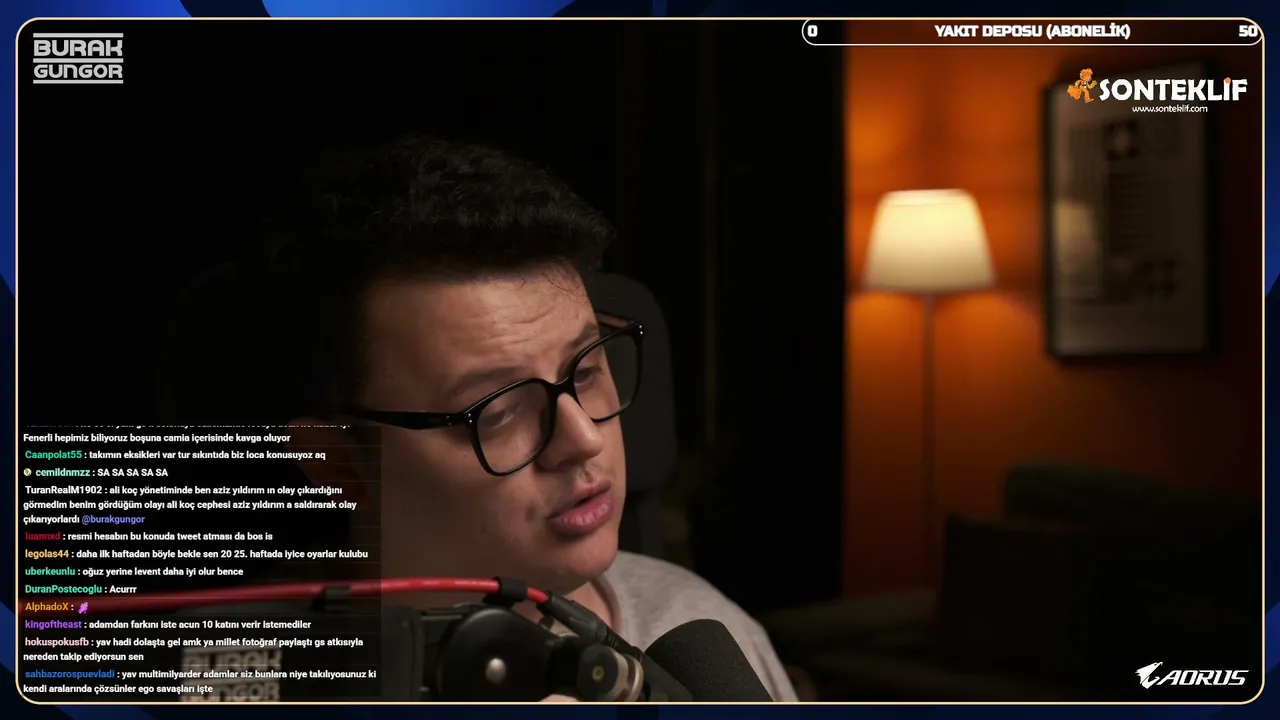1280x720 pixels.
Task: Select chat username AlphadoX
Action: (47, 607)
